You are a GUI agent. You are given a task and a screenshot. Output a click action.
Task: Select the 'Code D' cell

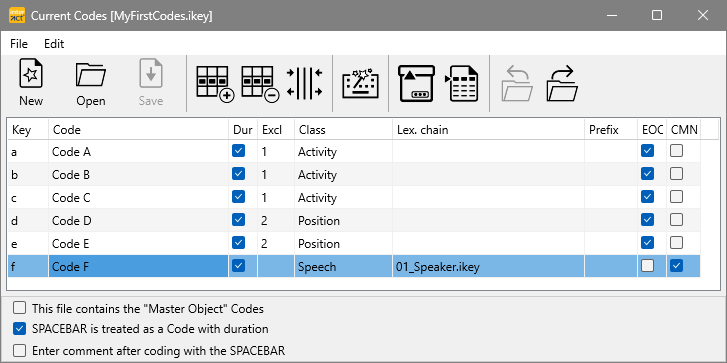[x=139, y=220]
